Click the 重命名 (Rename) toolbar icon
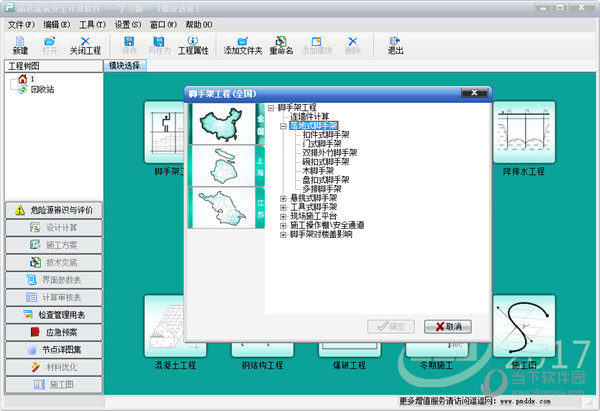Screen dimensions: 600x411 click(x=281, y=46)
